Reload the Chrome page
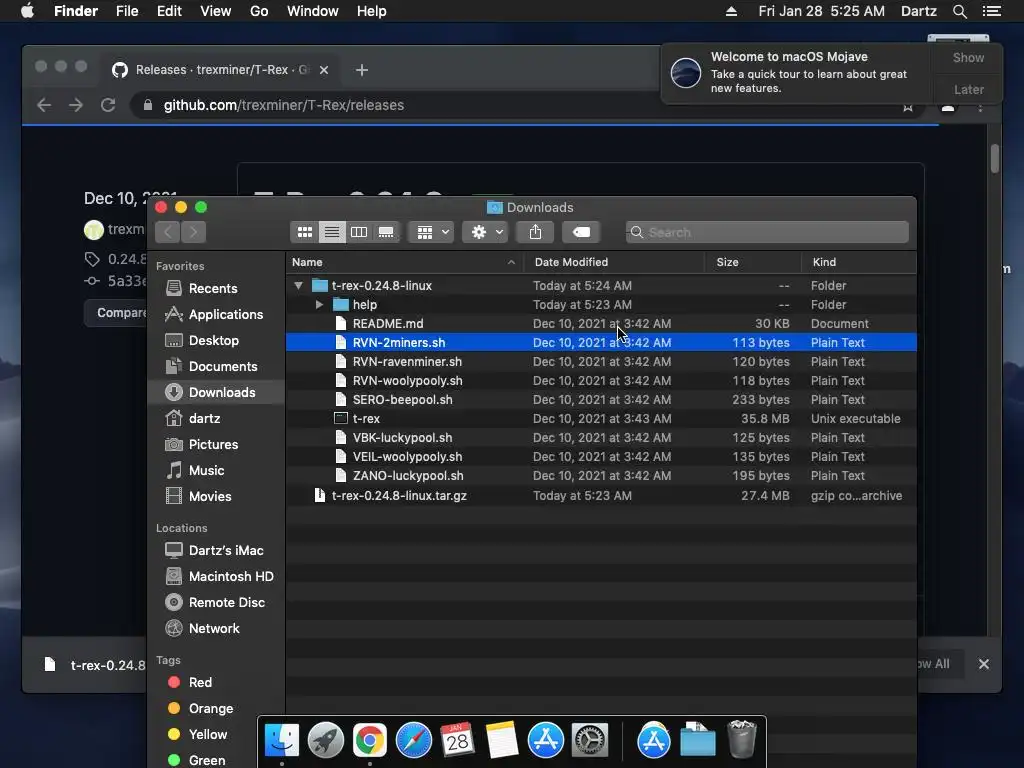 pos(108,105)
